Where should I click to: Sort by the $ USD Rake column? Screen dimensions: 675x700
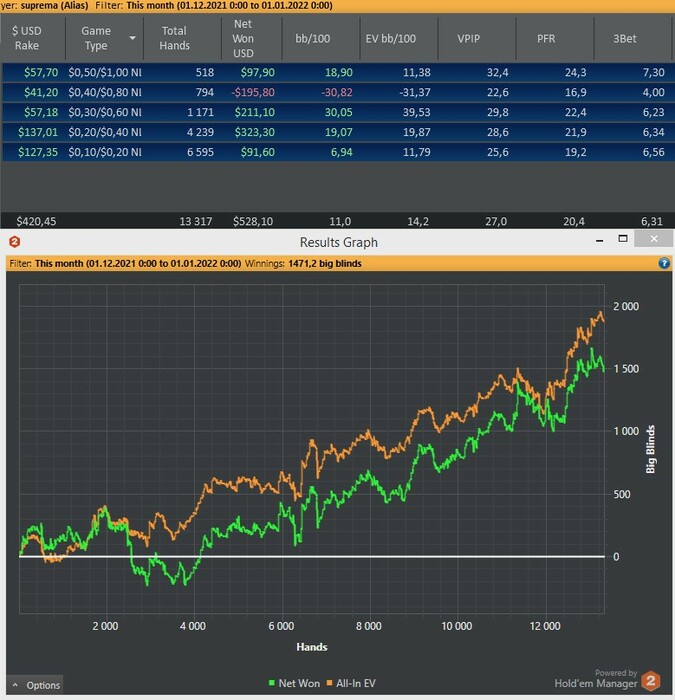pos(27,38)
